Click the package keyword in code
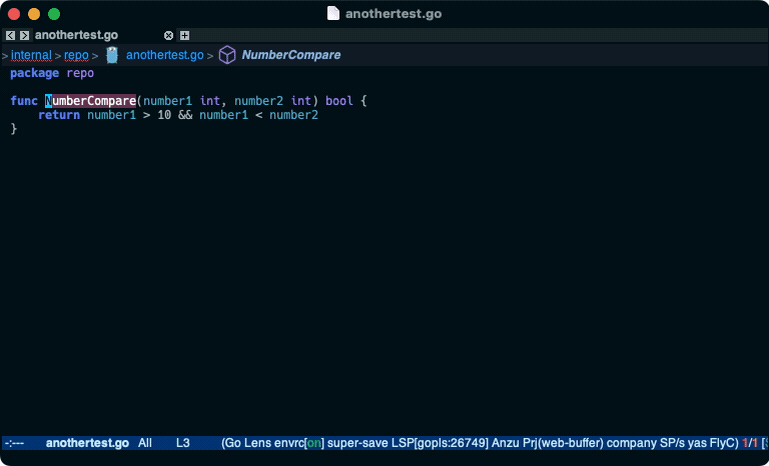Viewport: 769px width, 466px height. [34, 73]
